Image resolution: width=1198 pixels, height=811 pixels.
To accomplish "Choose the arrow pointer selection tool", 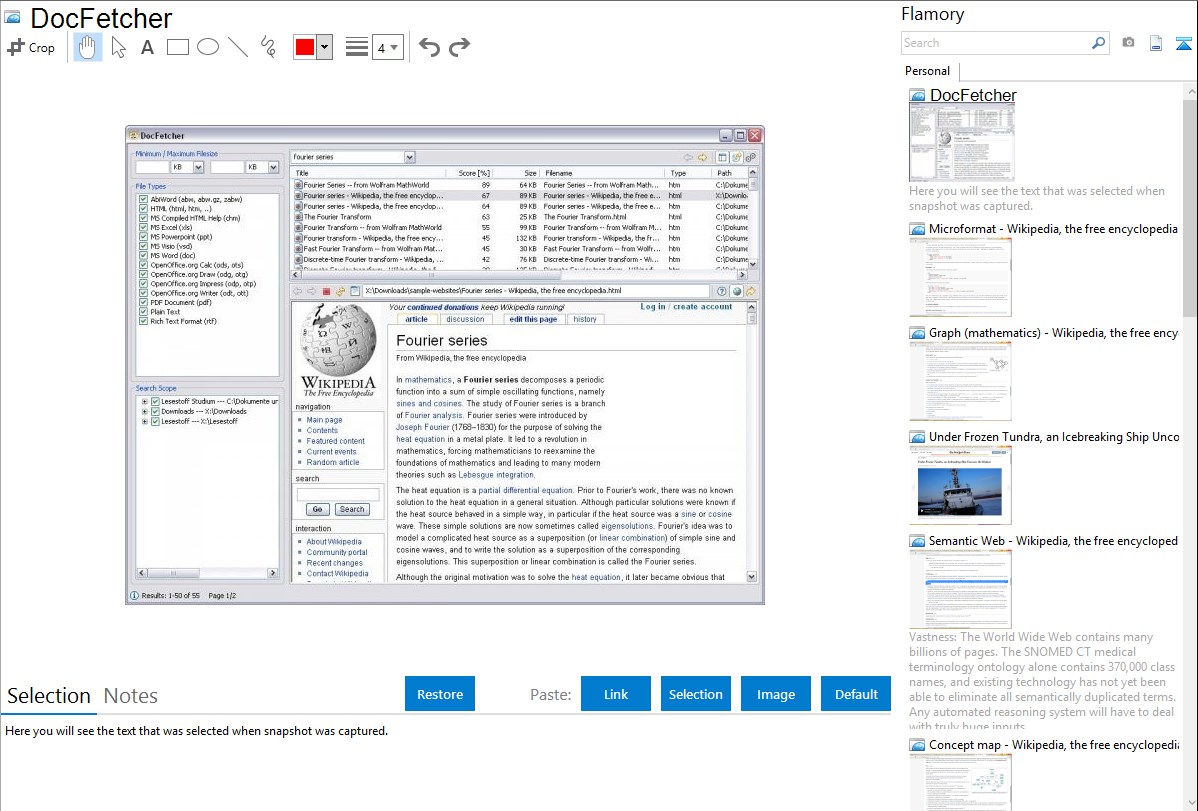I will (x=118, y=47).
